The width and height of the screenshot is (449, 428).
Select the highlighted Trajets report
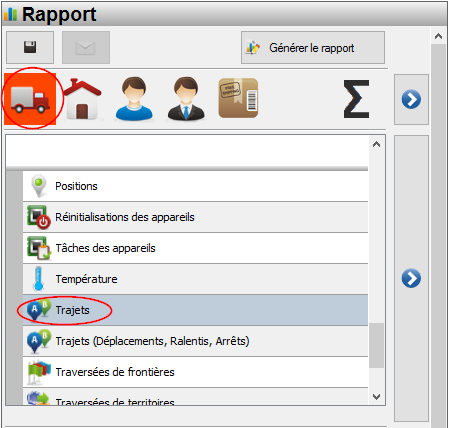(x=195, y=310)
